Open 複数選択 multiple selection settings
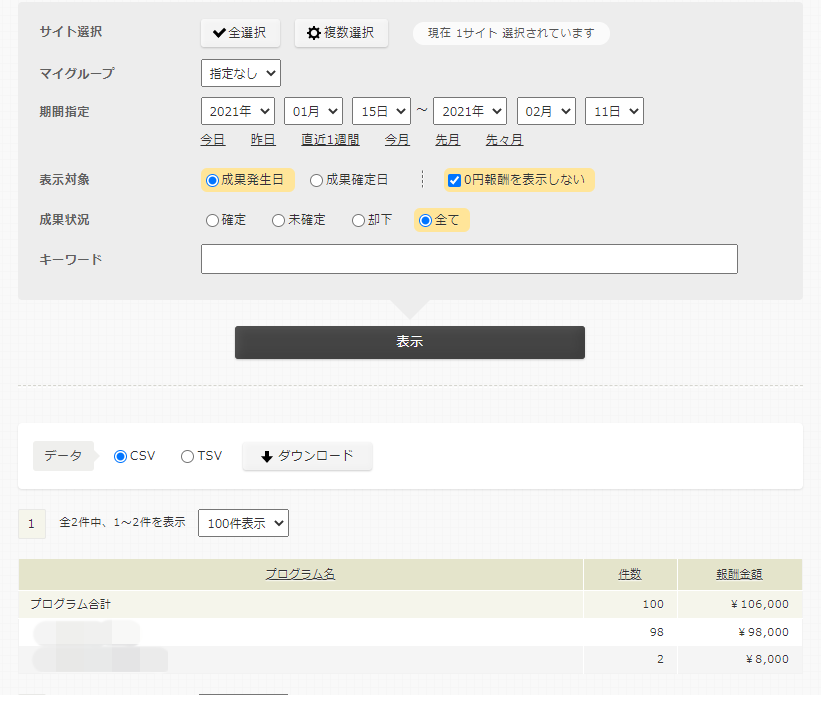Screen dimensions: 821x708 pos(341,33)
